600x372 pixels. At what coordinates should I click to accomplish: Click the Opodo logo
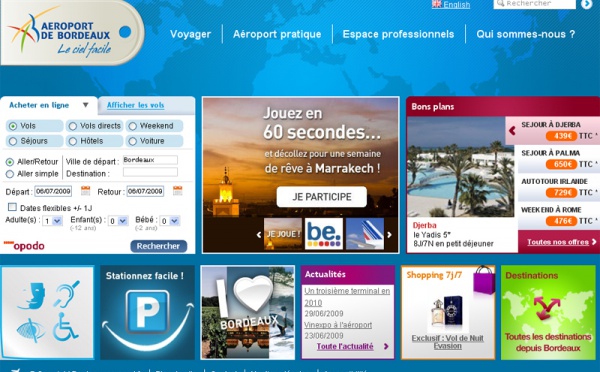click(x=24, y=246)
